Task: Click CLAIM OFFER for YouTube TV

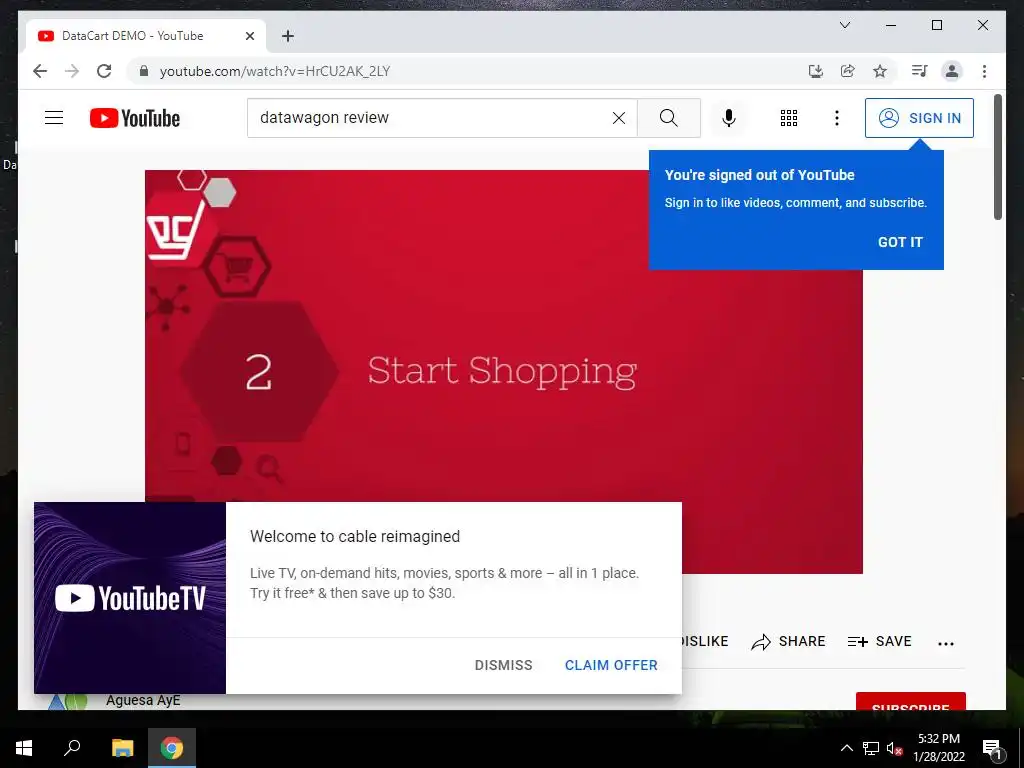Action: point(611,665)
